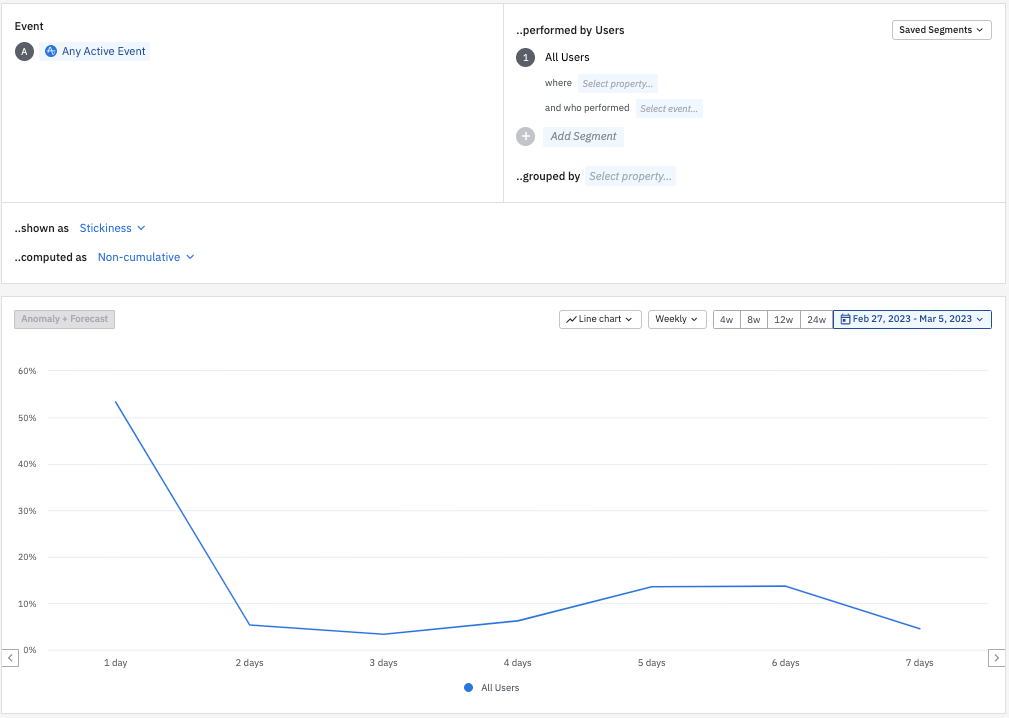Click the segment number 1 badge
The height and width of the screenshot is (718, 1009).
pyautogui.click(x=525, y=57)
